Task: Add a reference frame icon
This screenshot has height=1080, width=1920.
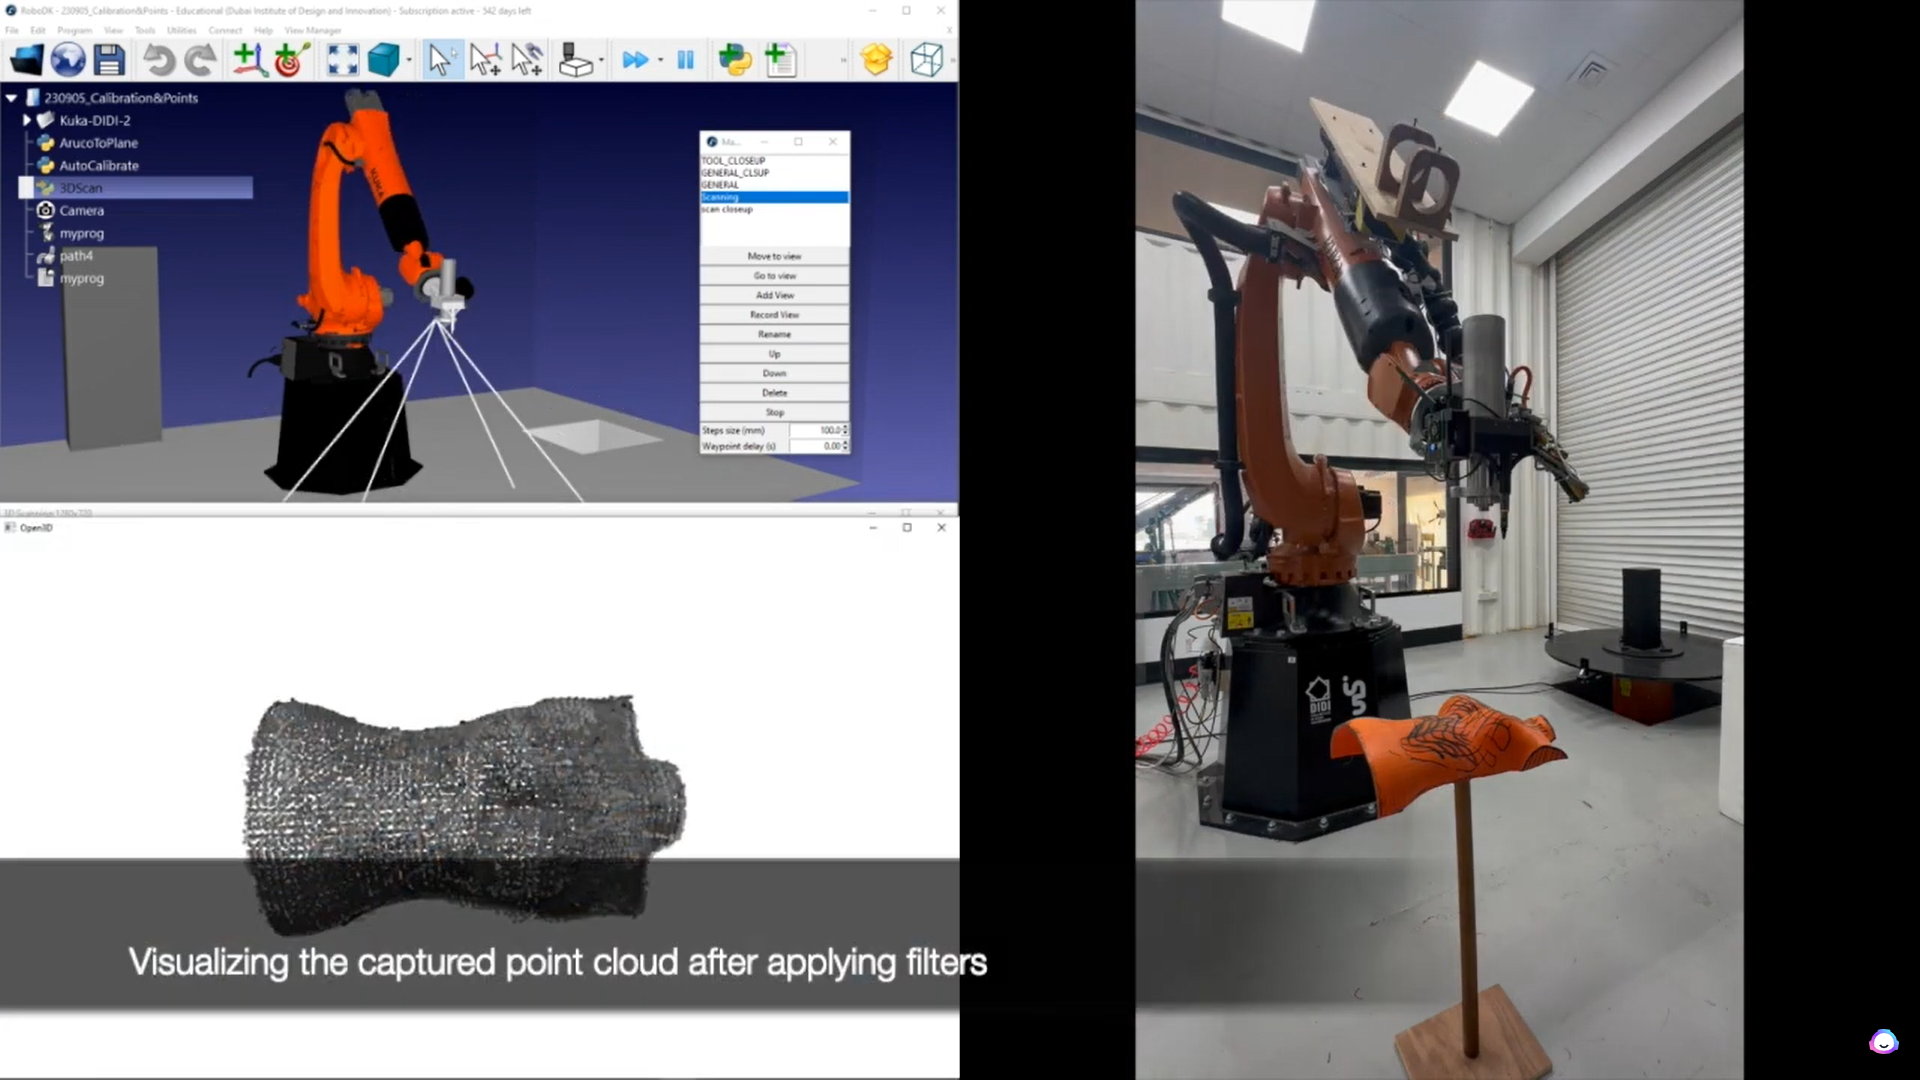Action: (248, 60)
